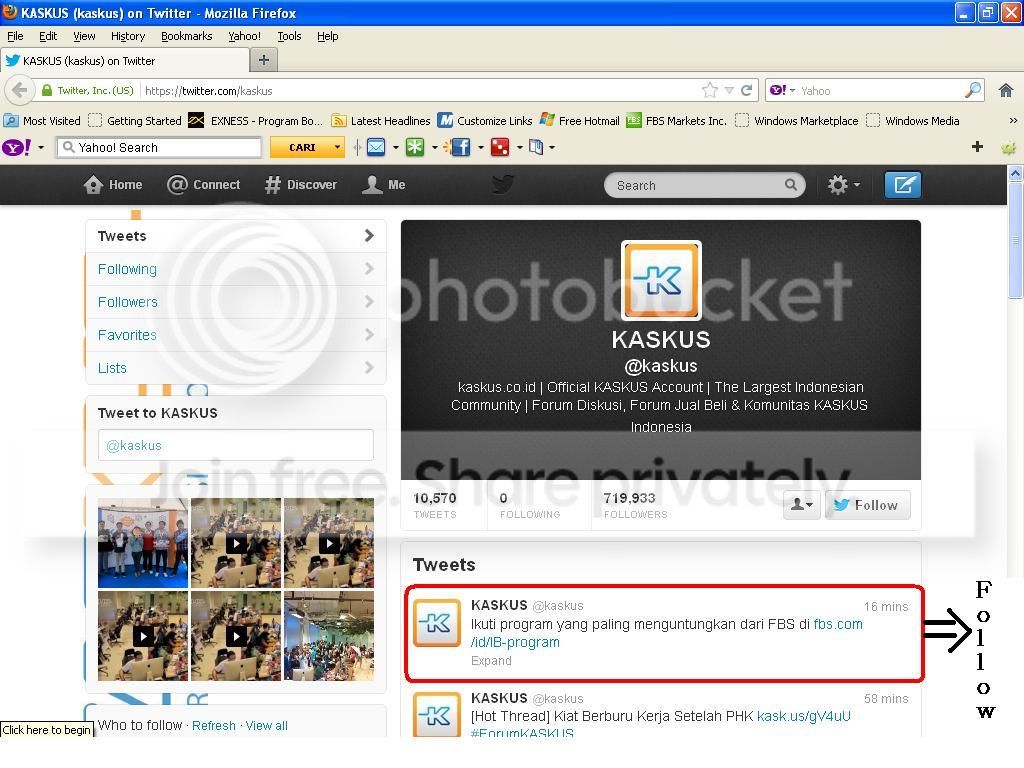Image resolution: width=1024 pixels, height=768 pixels.
Task: Click the Yahoo toolbar add plus icon
Action: (977, 147)
